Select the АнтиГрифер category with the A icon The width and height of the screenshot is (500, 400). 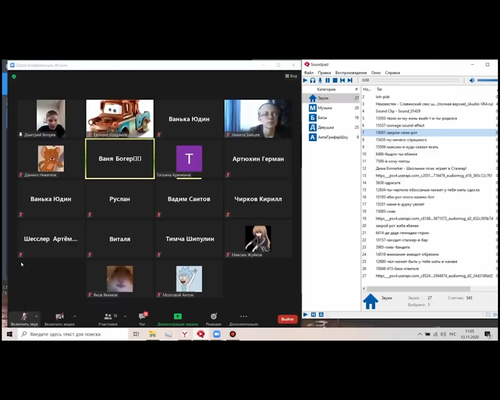331,137
